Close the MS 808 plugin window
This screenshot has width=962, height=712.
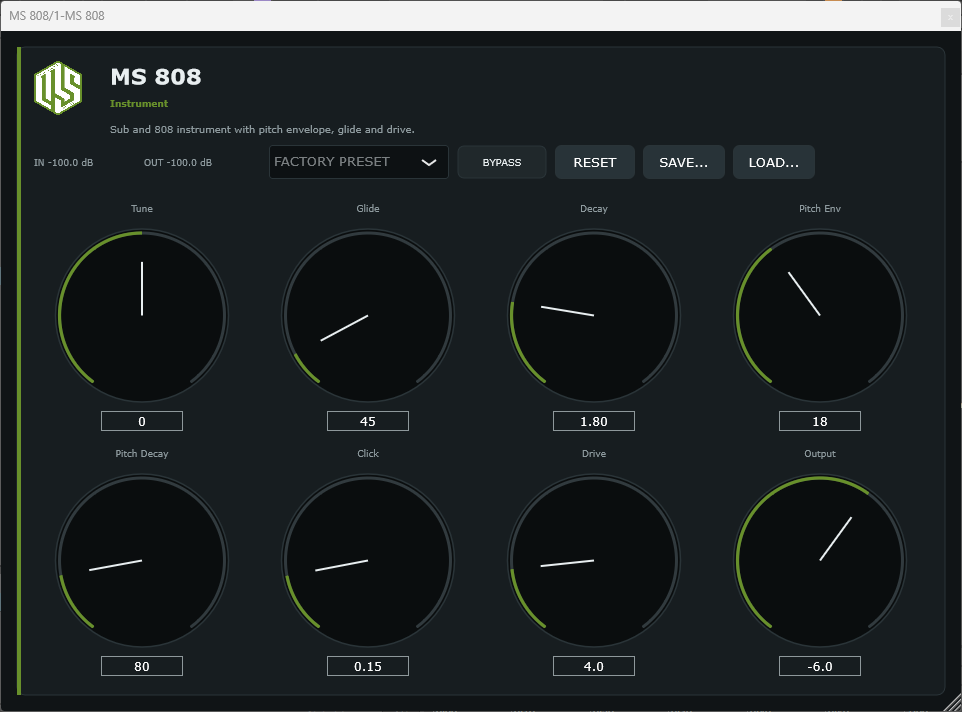tap(950, 17)
